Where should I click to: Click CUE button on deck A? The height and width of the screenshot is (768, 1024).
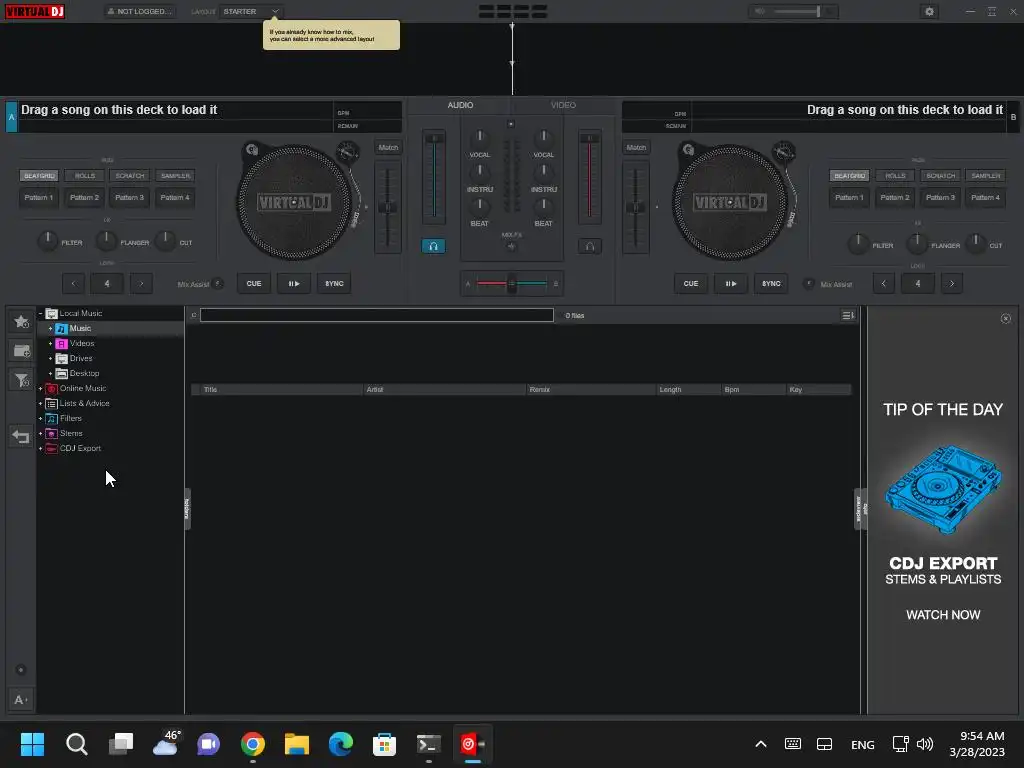pos(254,283)
